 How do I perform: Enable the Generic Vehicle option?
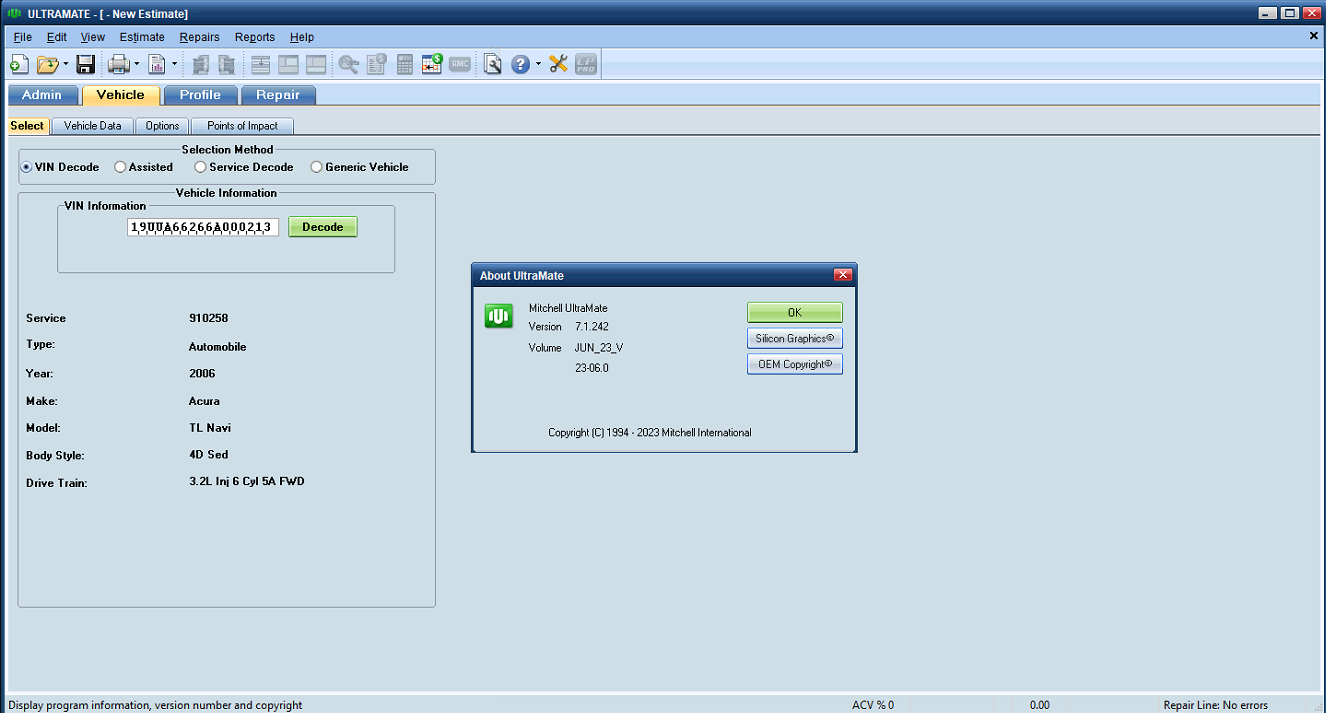tap(316, 167)
